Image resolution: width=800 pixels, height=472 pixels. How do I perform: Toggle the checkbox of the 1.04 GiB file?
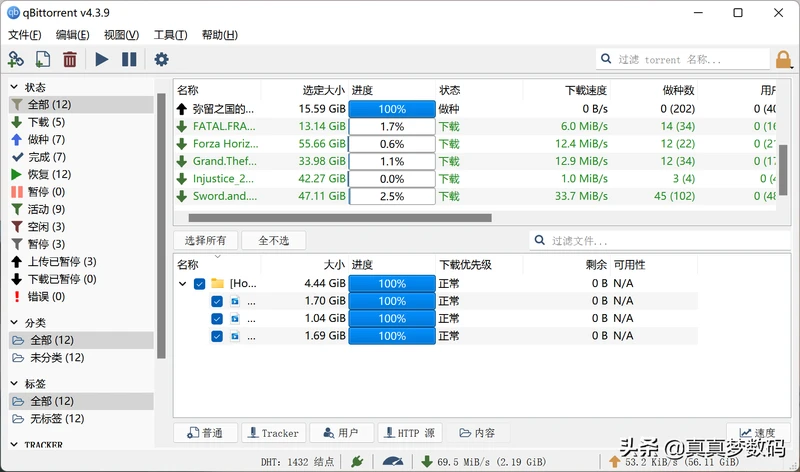217,318
